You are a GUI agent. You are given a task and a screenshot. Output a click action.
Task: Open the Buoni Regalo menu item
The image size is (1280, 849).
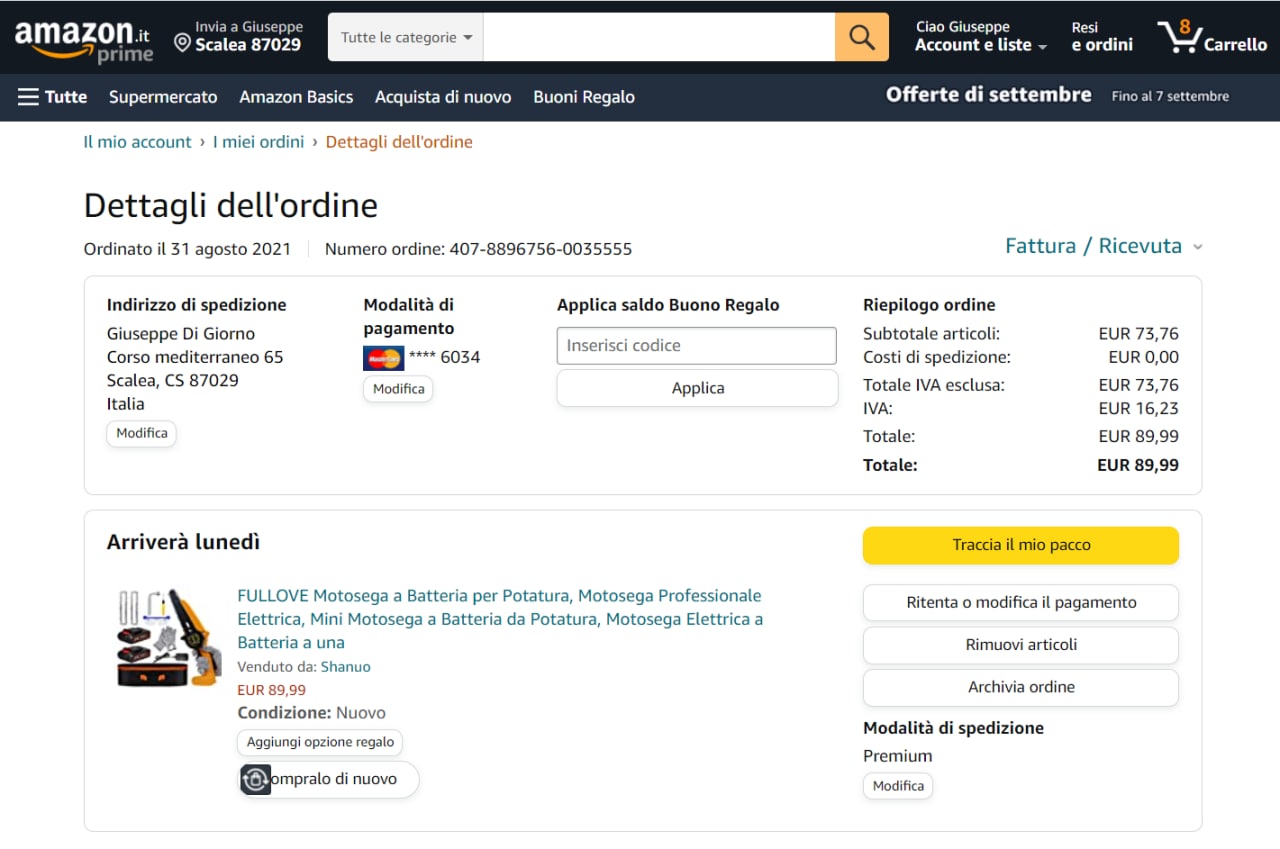click(584, 97)
